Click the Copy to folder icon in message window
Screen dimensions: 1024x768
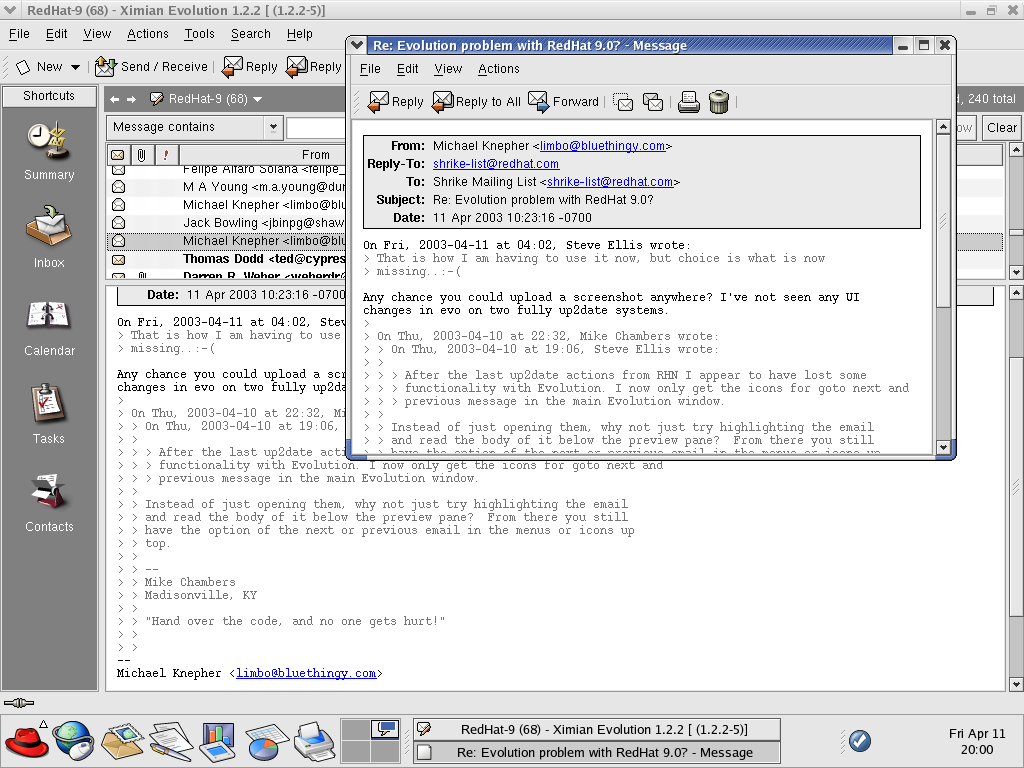tap(652, 102)
